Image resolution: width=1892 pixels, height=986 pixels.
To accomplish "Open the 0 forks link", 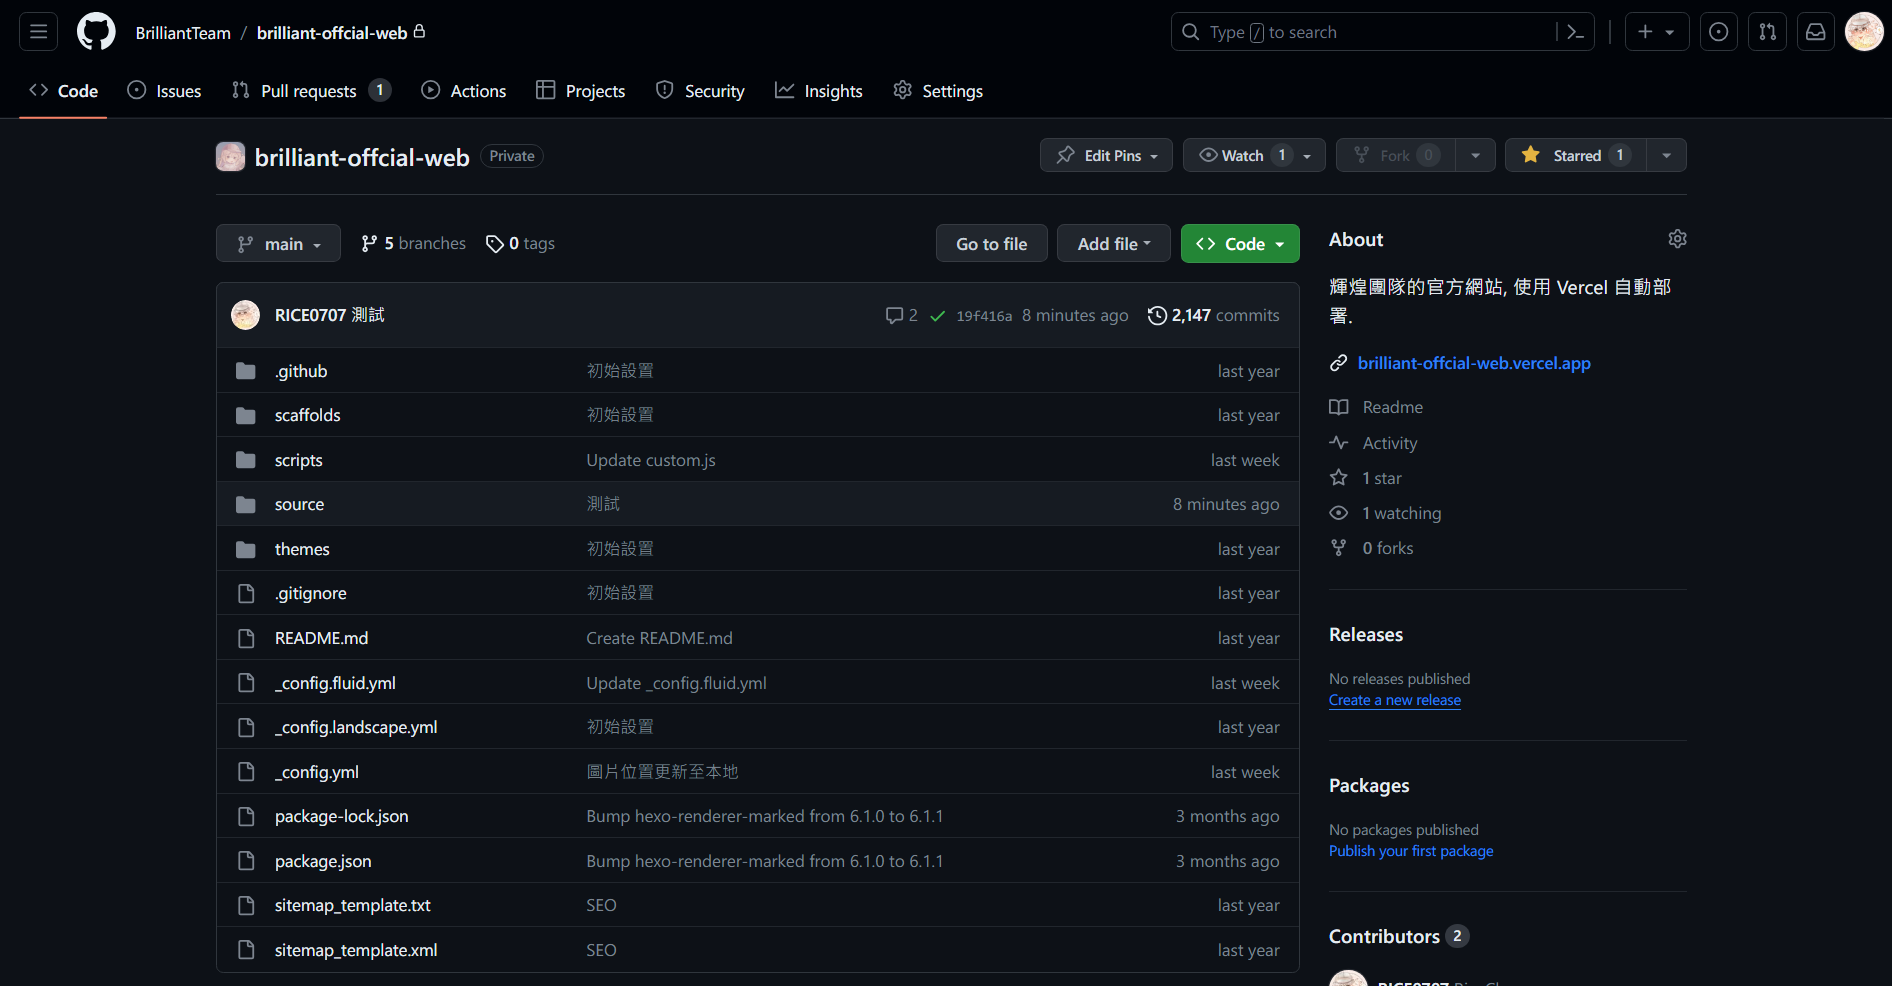I will pos(1371,548).
